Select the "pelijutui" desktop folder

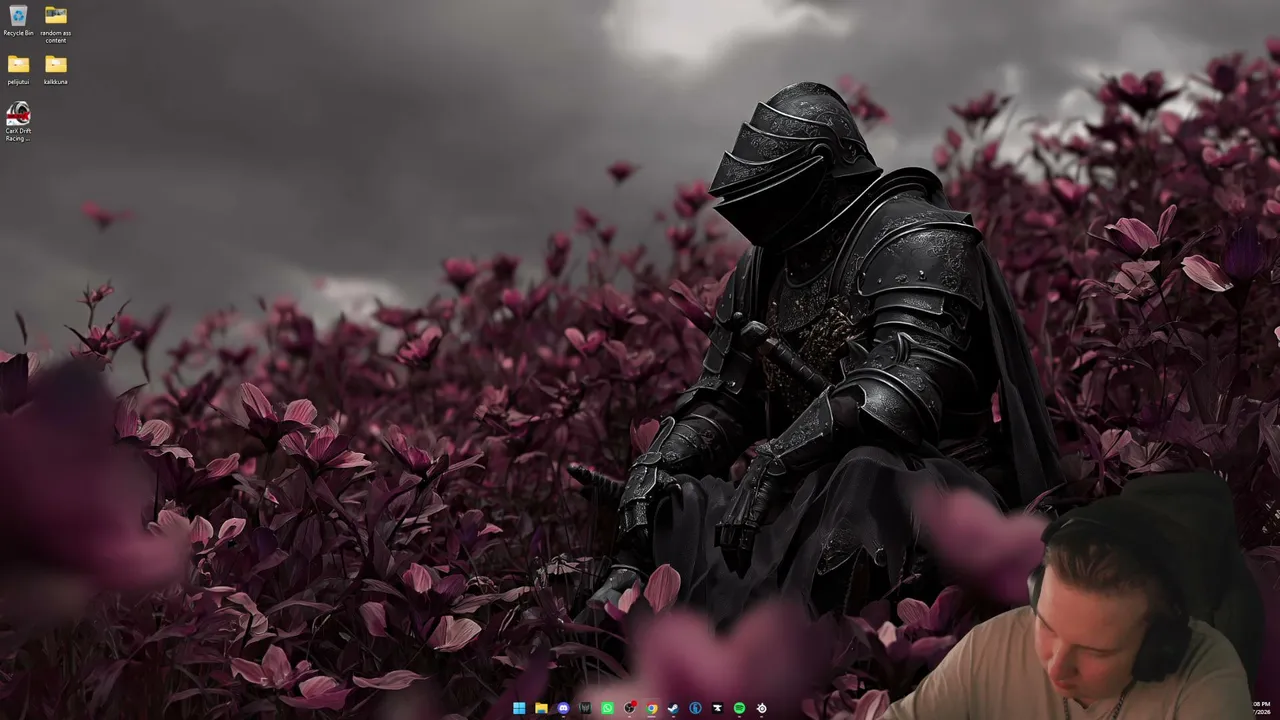(x=18, y=69)
